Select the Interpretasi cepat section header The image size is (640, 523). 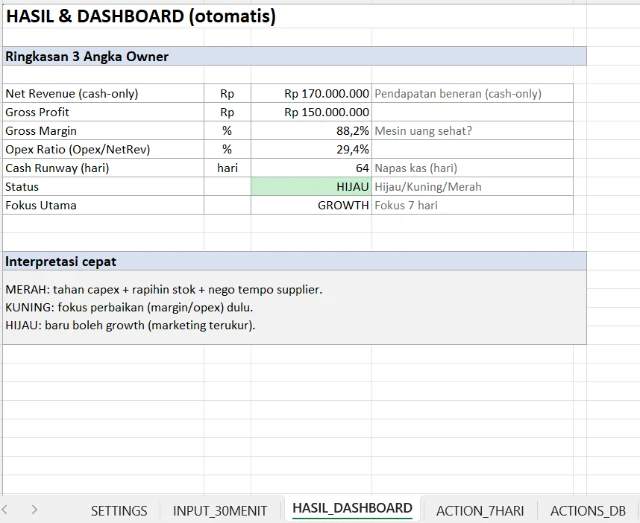point(61,261)
